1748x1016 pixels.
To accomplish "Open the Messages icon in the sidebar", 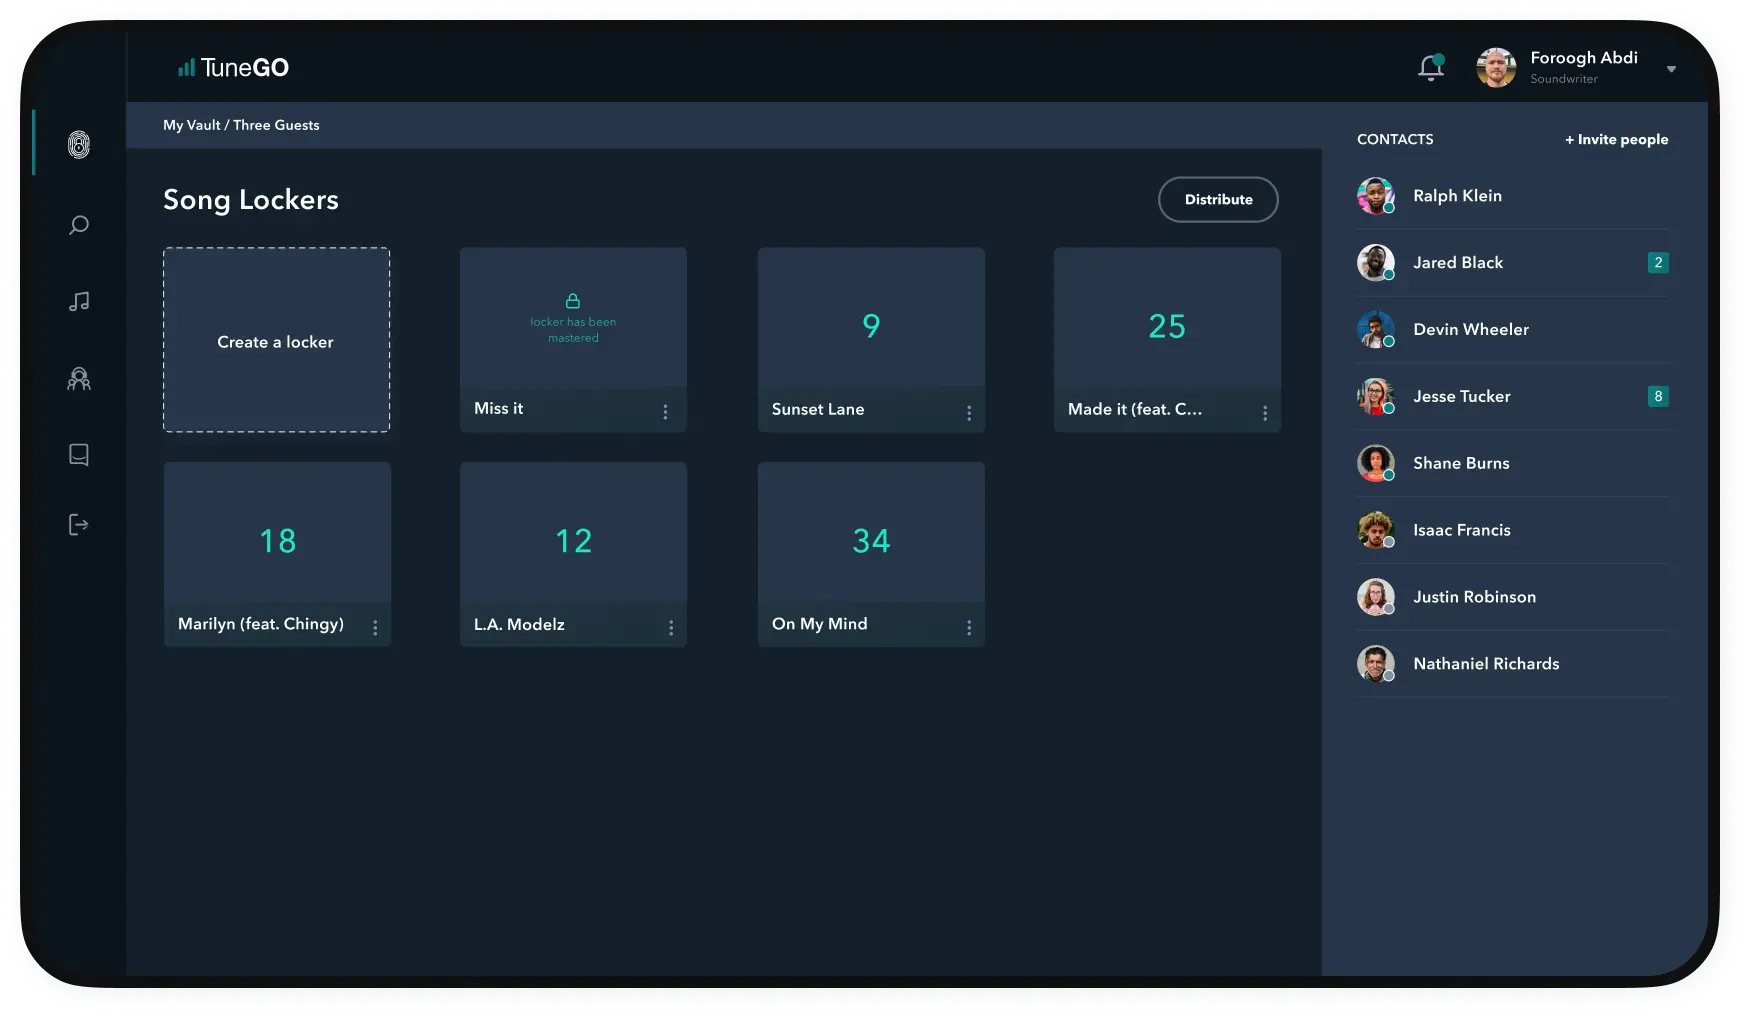I will coord(79,455).
